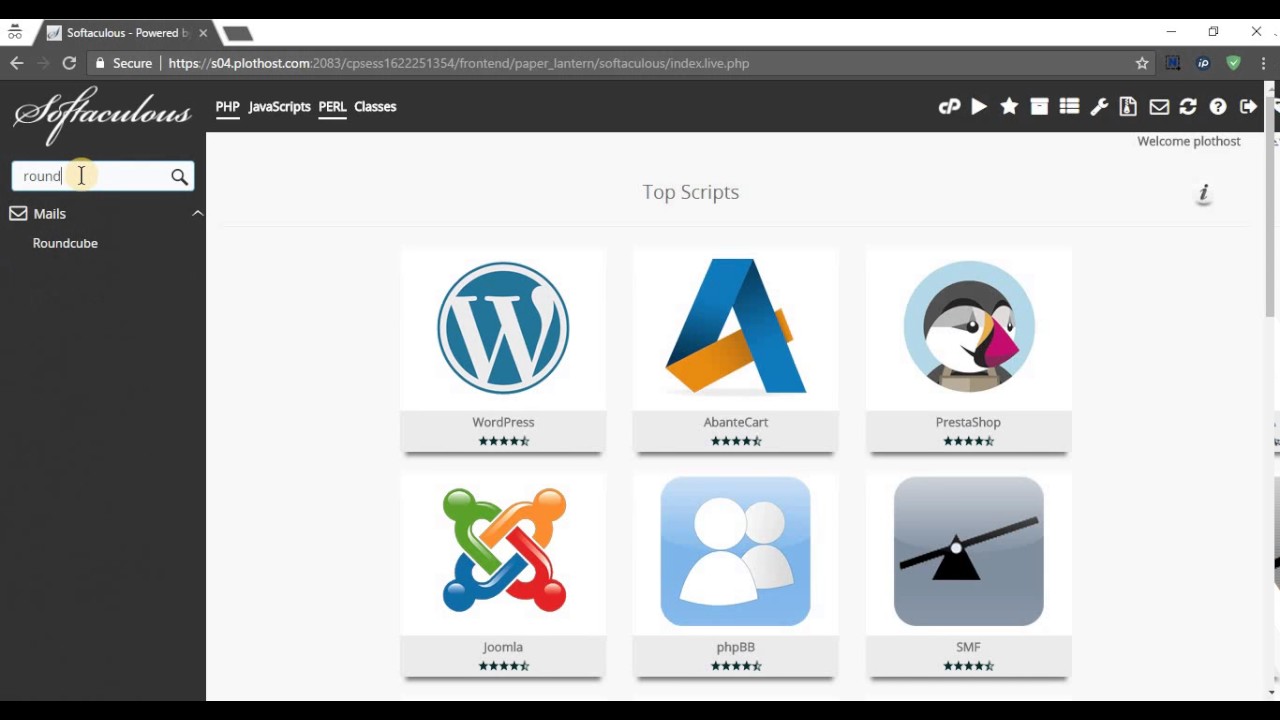The height and width of the screenshot is (720, 1280).
Task: Open the AbanteCart script thumbnail
Action: click(736, 328)
